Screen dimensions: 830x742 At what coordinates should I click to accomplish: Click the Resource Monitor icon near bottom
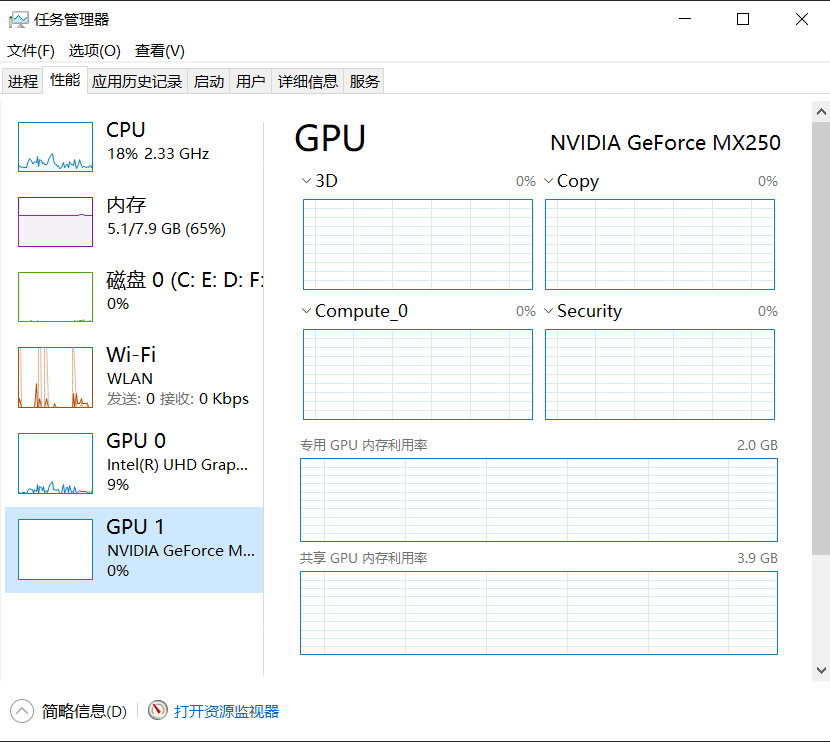tap(158, 710)
